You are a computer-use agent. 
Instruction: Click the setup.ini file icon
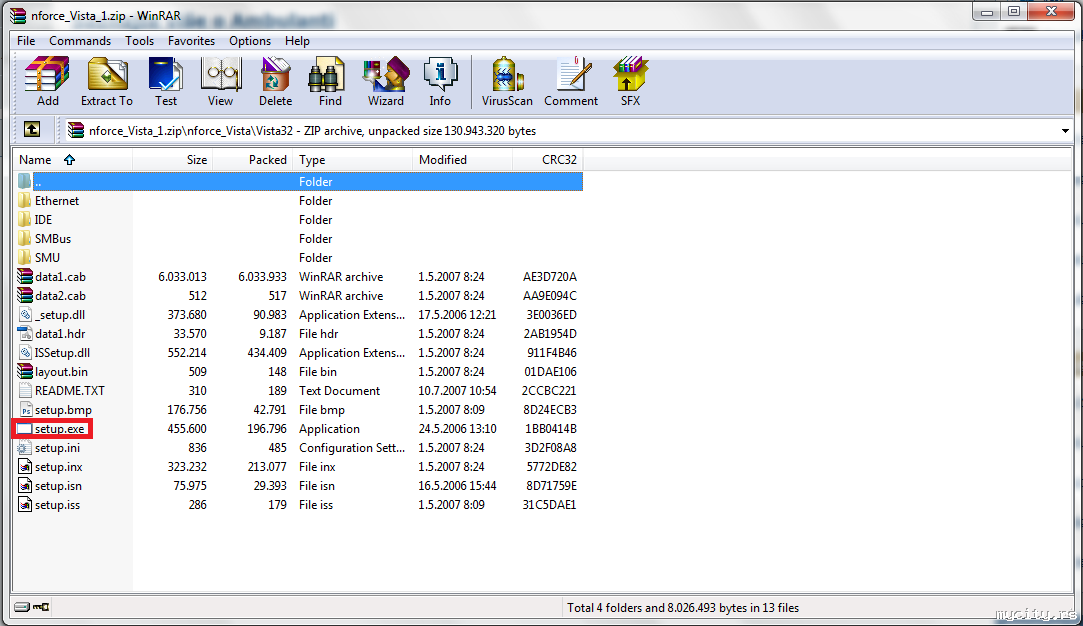(25, 448)
